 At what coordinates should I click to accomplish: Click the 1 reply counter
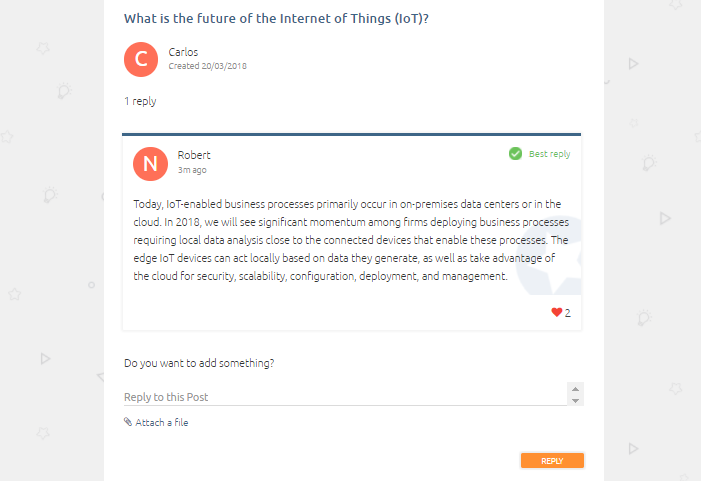140,101
